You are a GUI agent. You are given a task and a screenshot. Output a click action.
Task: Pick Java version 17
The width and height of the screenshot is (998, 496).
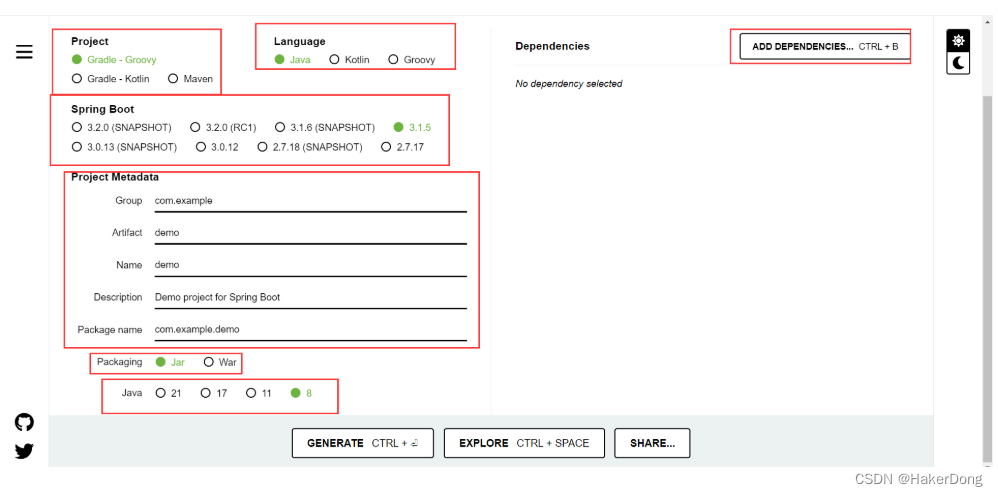pyautogui.click(x=214, y=393)
